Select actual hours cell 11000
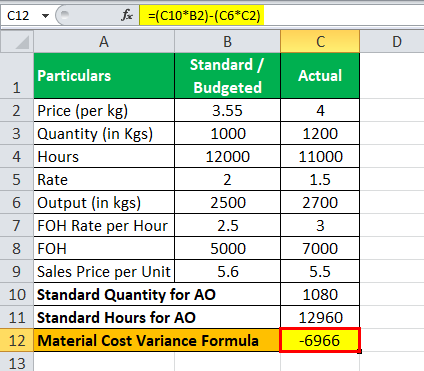 (x=320, y=156)
